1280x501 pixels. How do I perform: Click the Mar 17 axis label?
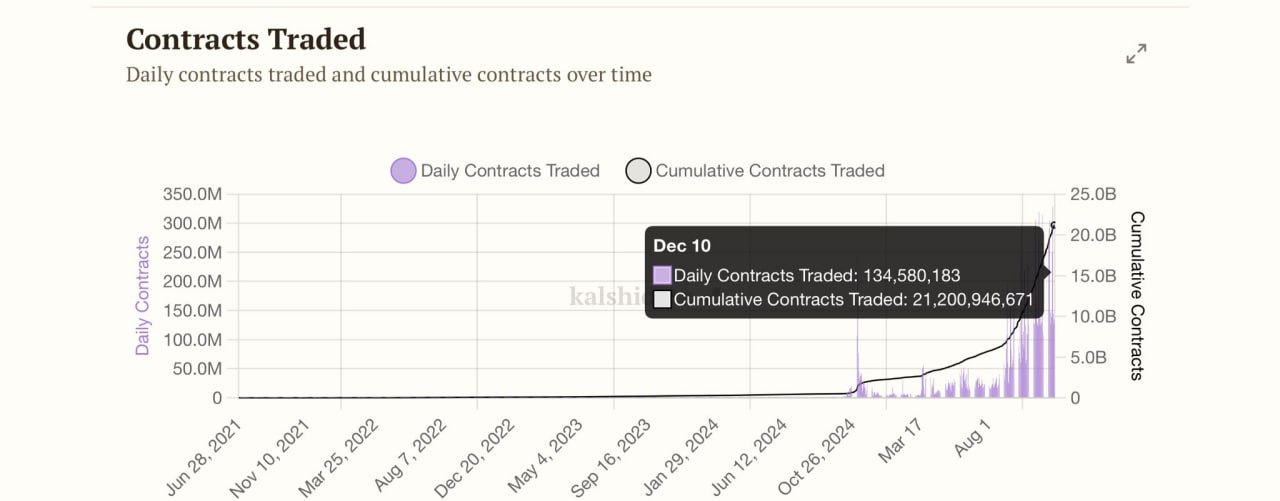[x=900, y=440]
